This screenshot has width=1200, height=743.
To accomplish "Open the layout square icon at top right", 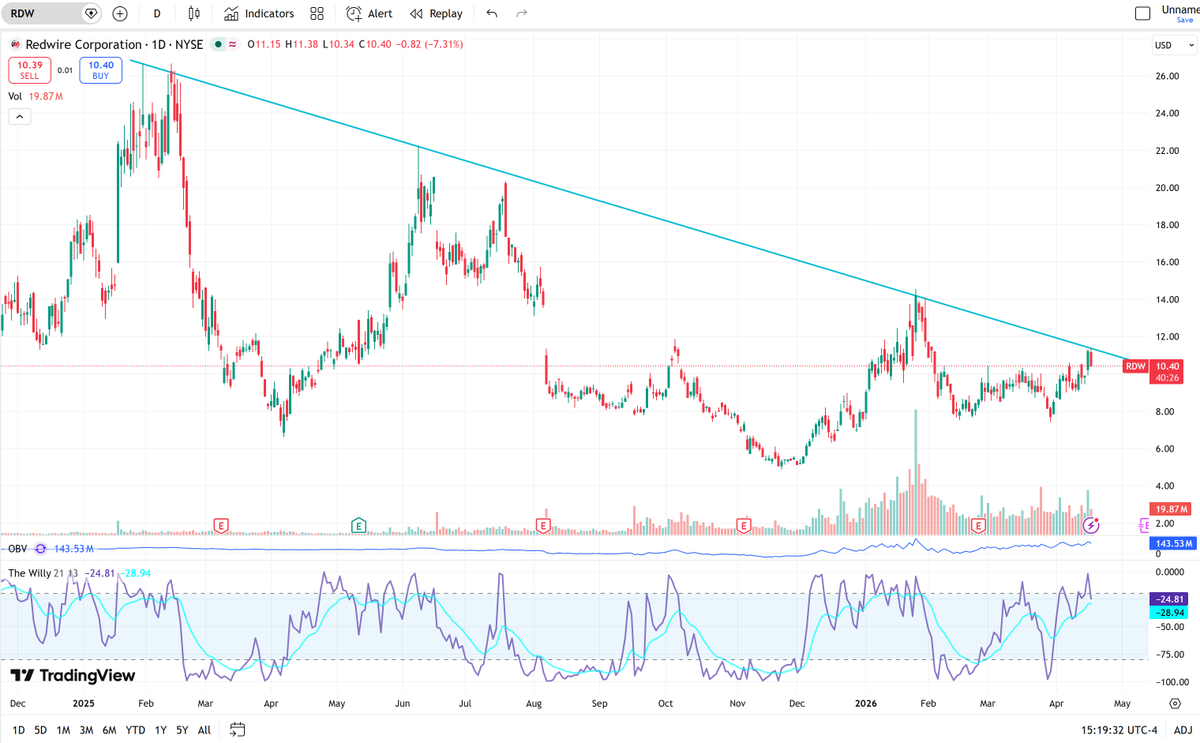I will [1143, 14].
